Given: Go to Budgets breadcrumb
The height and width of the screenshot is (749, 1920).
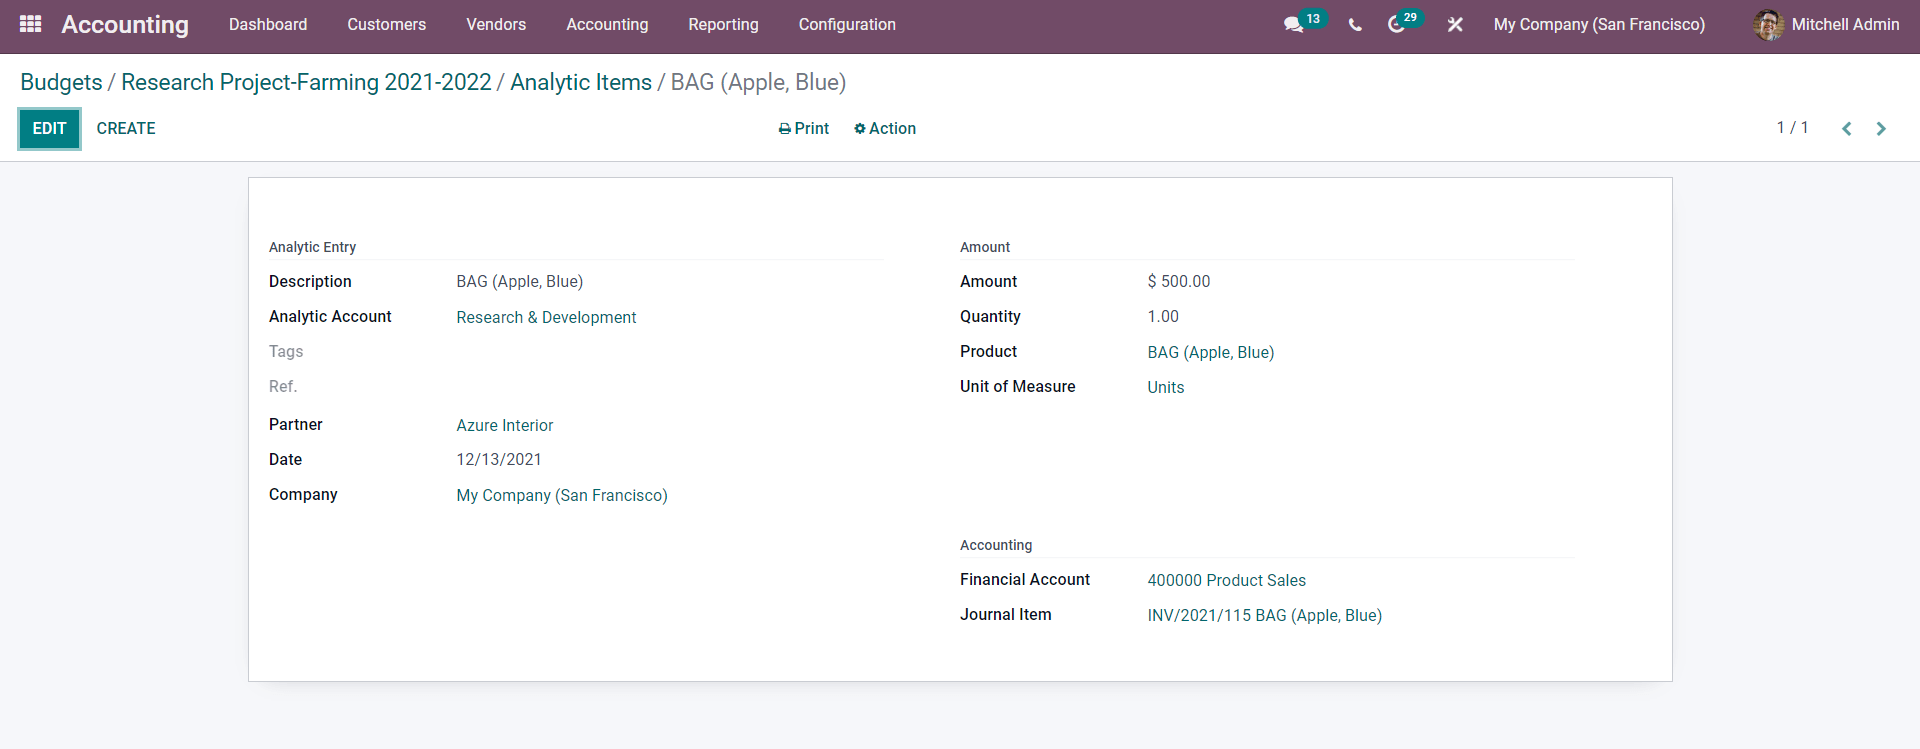Looking at the screenshot, I should coord(61,82).
